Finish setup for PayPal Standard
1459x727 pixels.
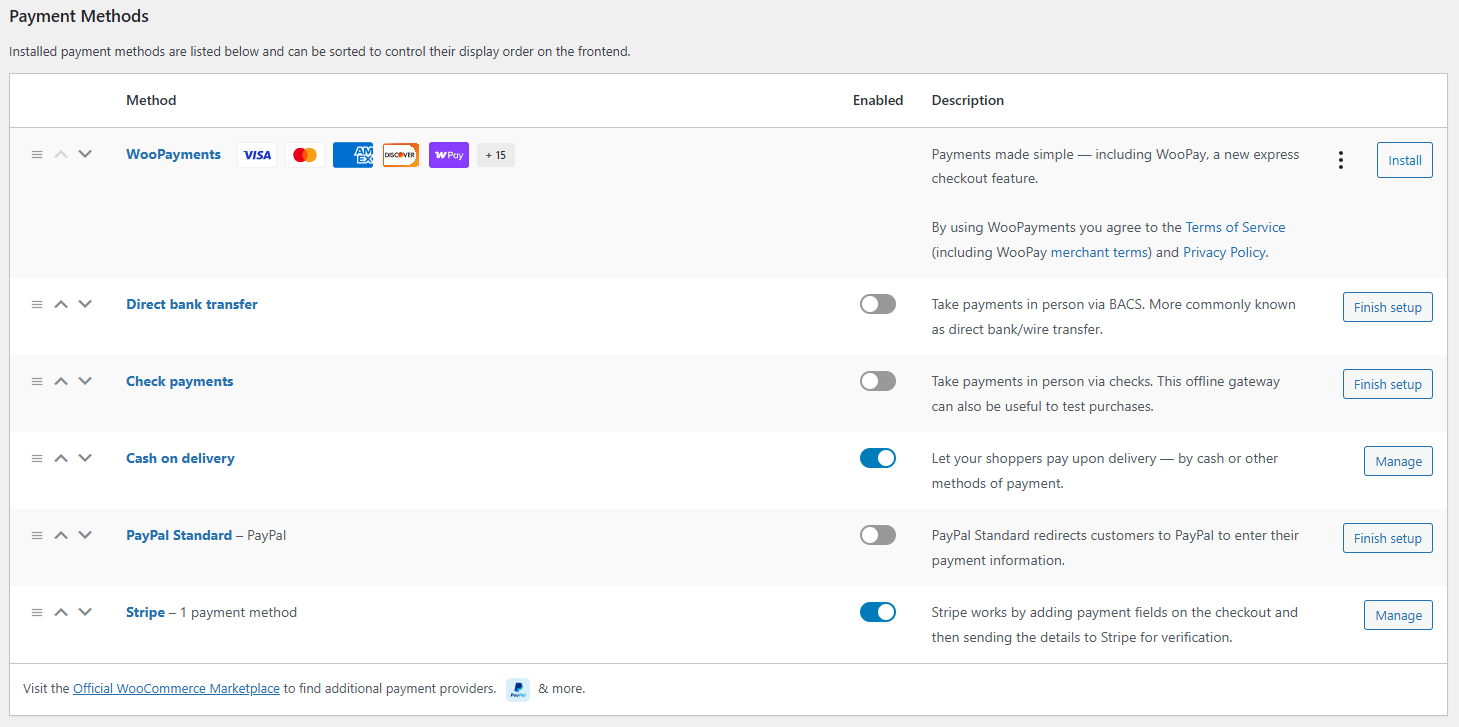(1388, 538)
